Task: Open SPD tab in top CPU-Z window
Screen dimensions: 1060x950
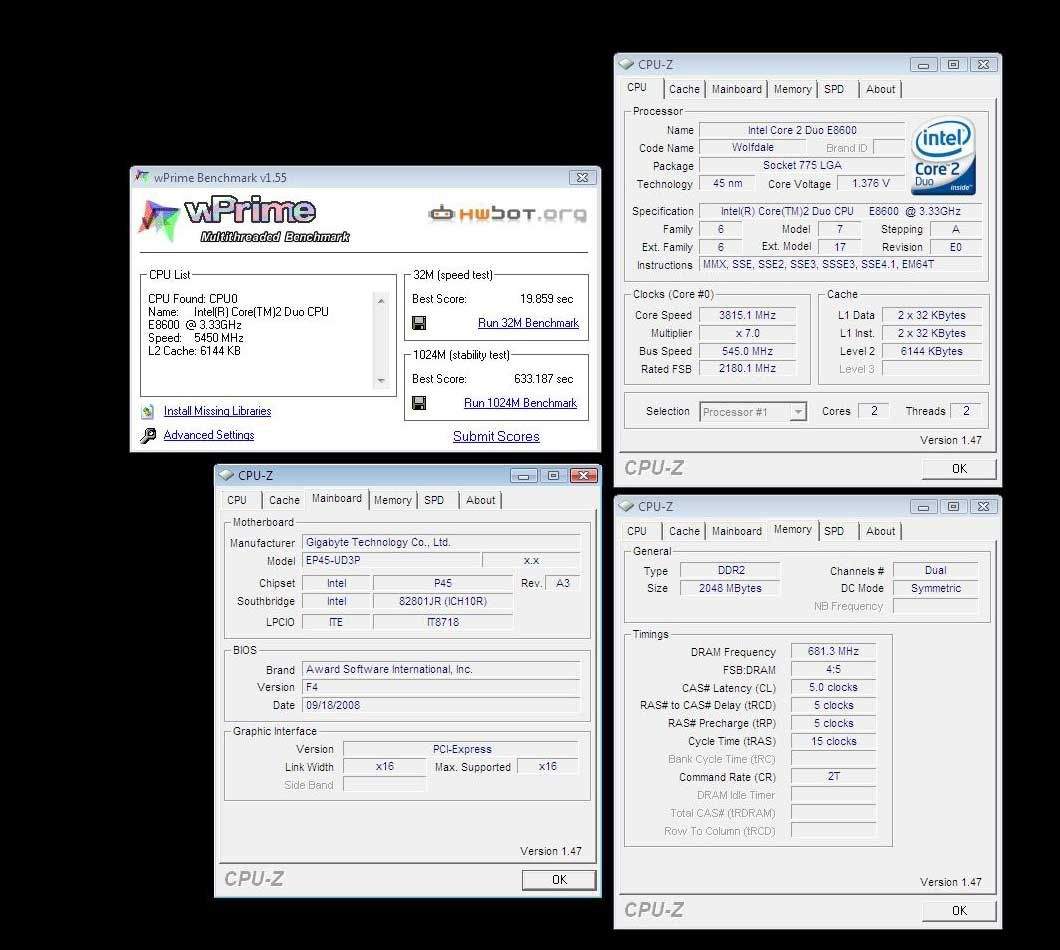Action: (834, 89)
